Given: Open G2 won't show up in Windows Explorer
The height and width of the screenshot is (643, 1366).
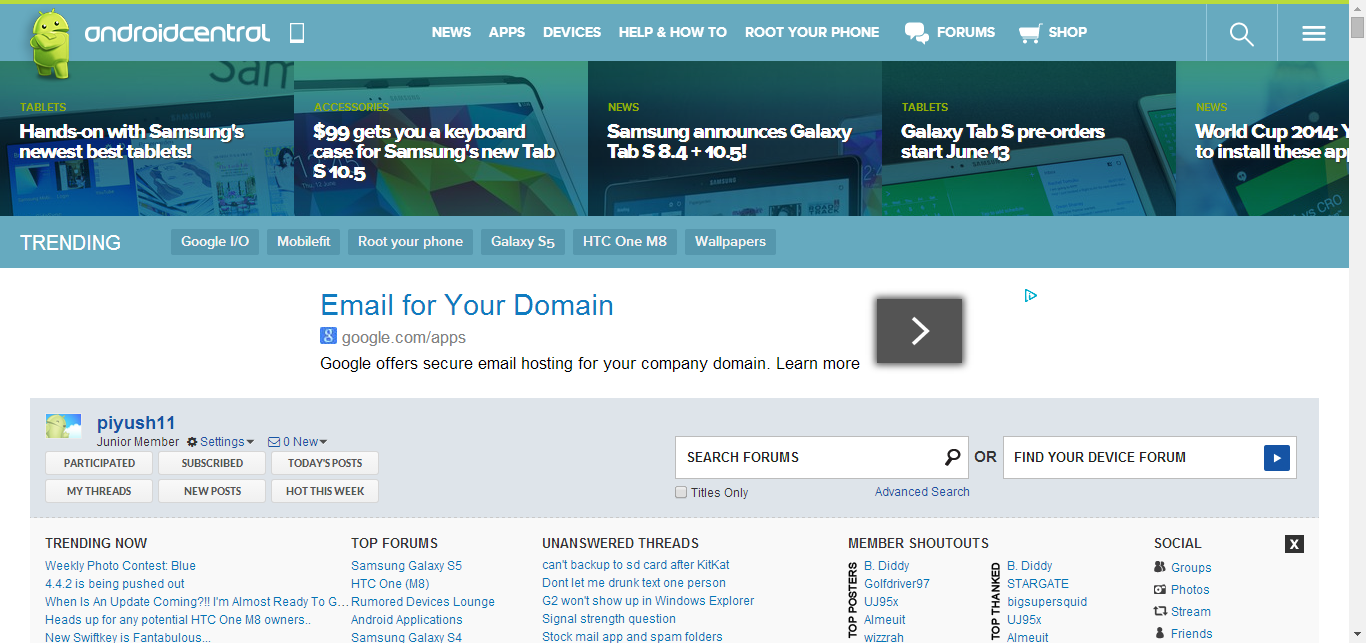Looking at the screenshot, I should point(648,601).
